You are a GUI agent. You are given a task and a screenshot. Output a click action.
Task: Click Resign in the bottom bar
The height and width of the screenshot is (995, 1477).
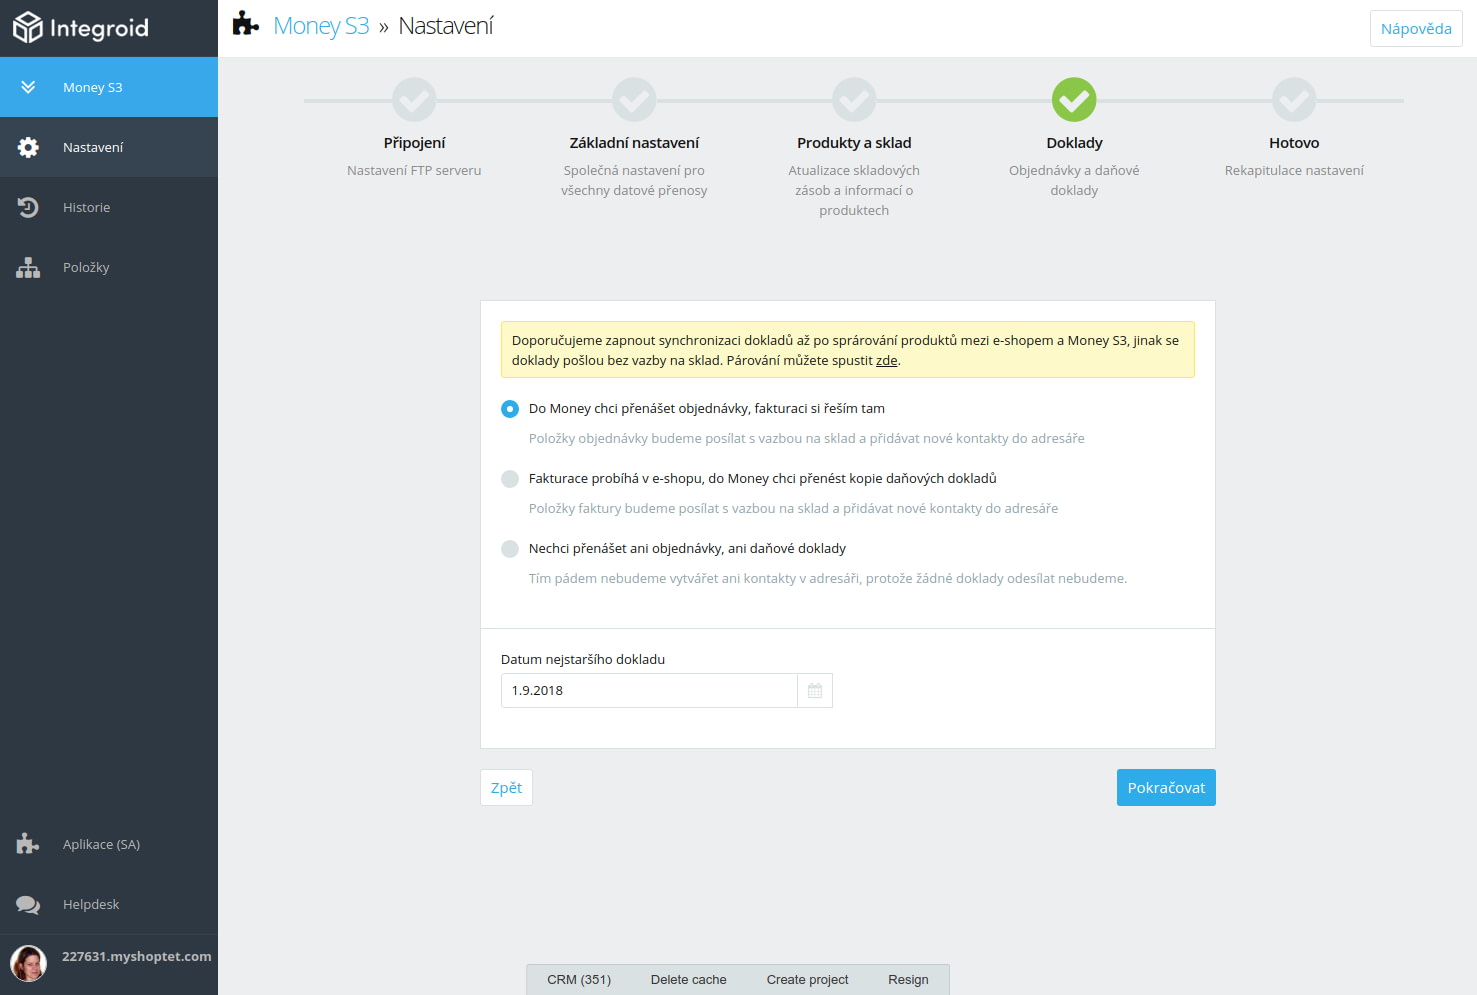pyautogui.click(x=908, y=980)
